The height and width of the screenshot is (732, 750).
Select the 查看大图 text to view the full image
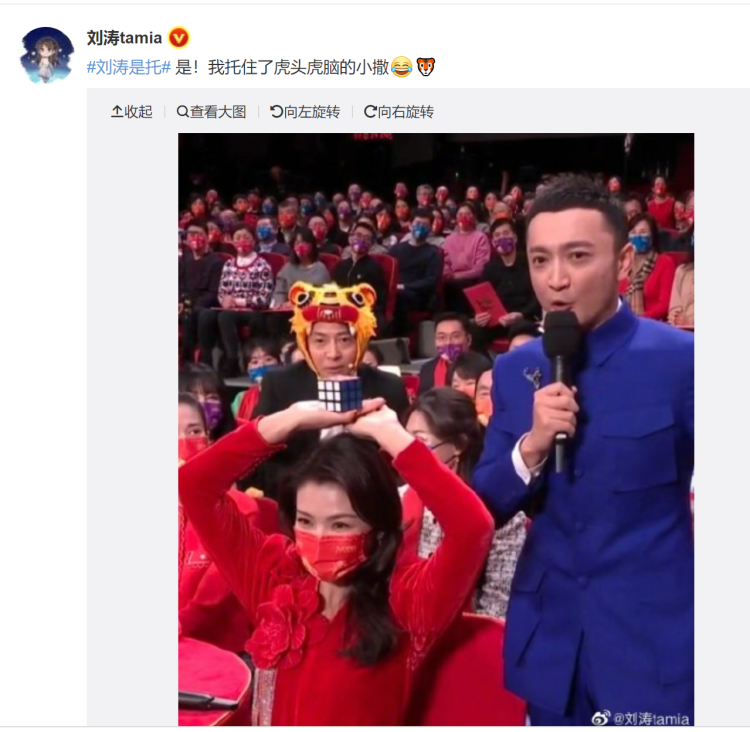(218, 112)
